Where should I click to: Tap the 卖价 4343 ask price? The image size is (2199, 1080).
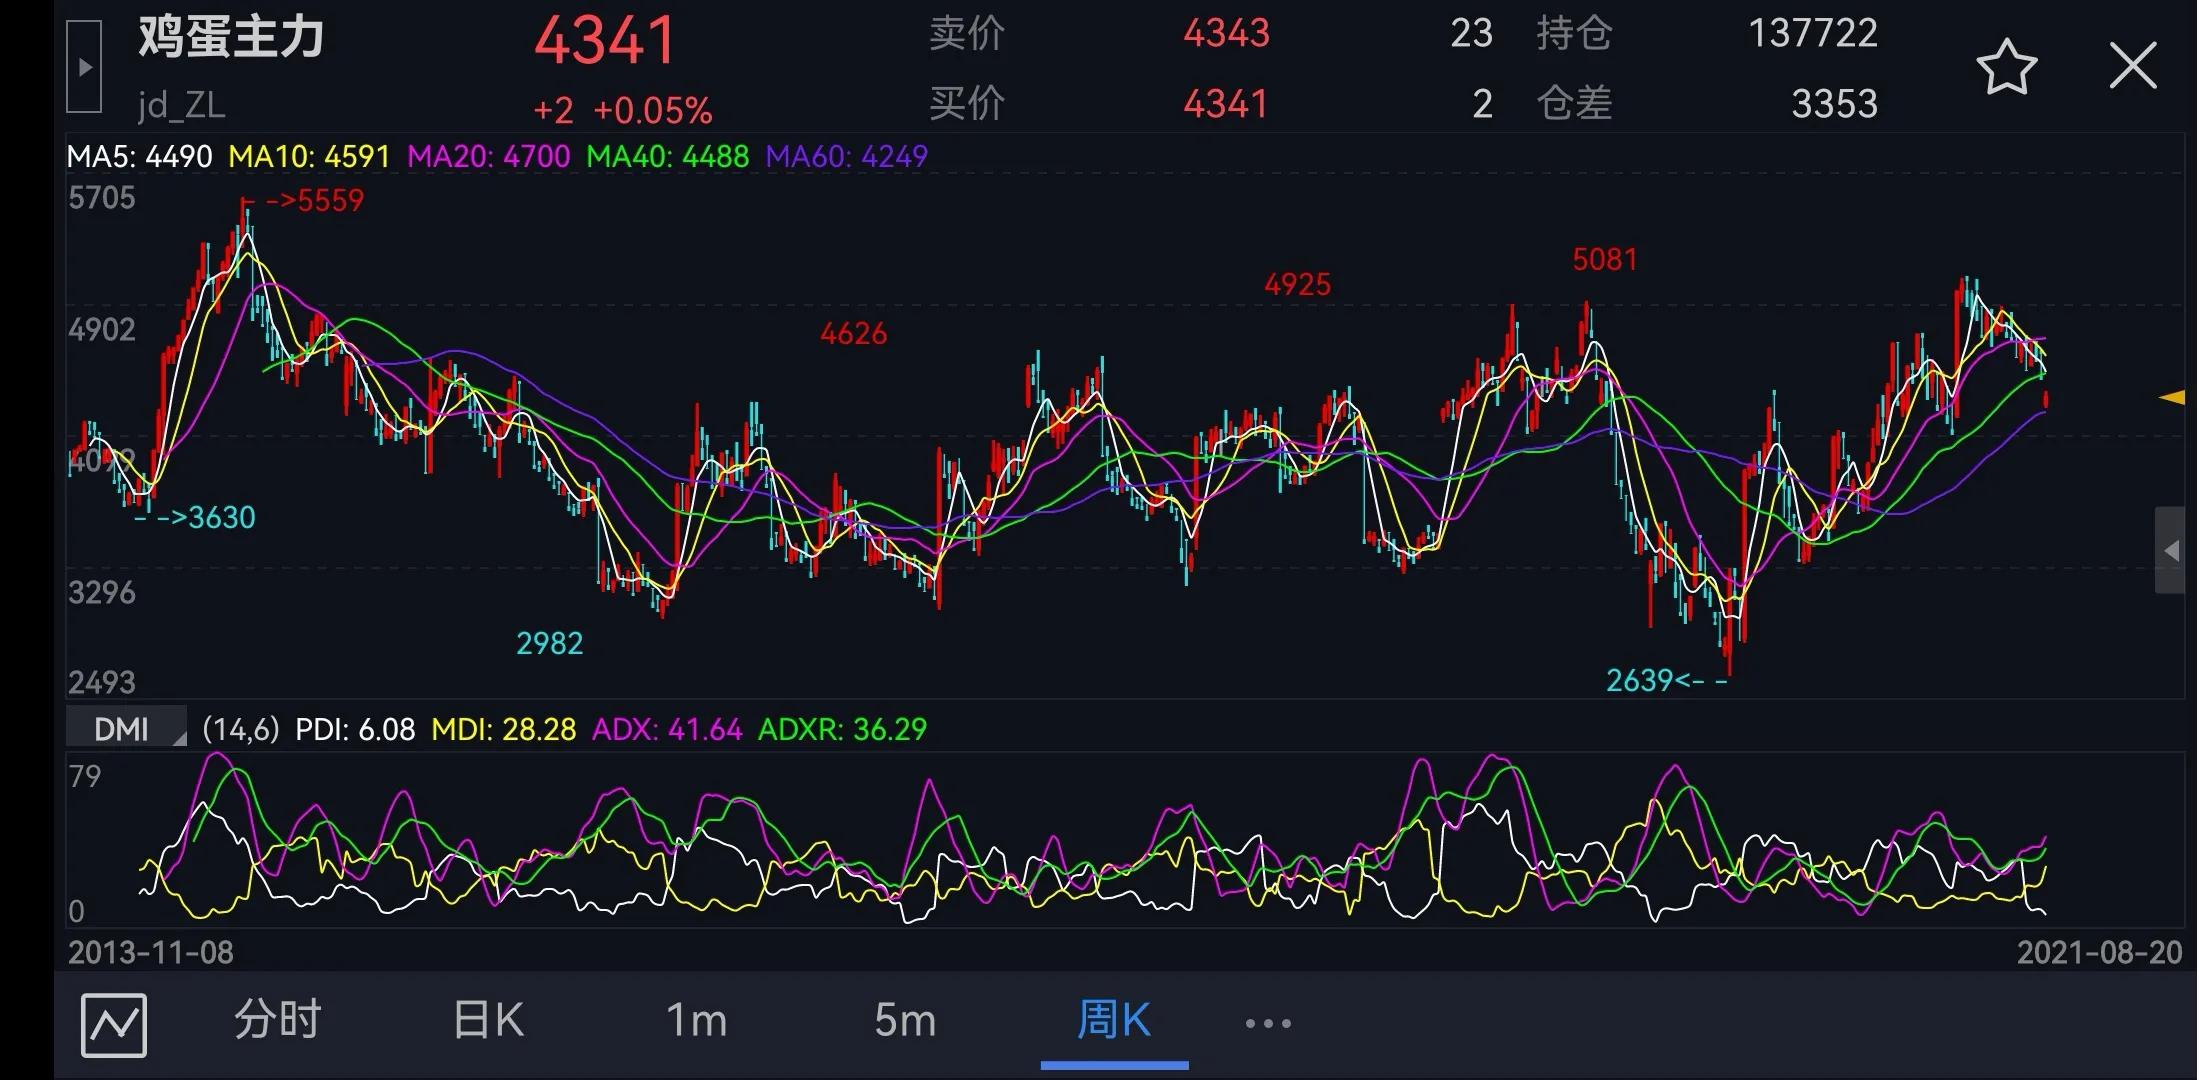pos(1225,34)
